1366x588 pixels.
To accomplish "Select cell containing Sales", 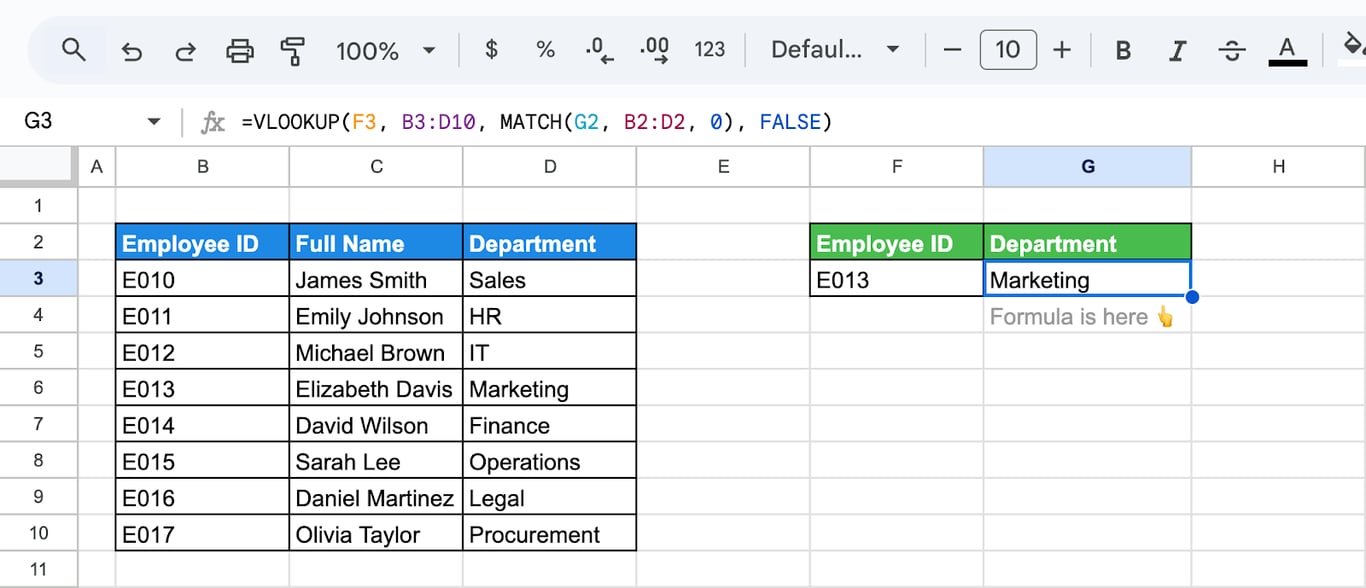I will (x=550, y=279).
